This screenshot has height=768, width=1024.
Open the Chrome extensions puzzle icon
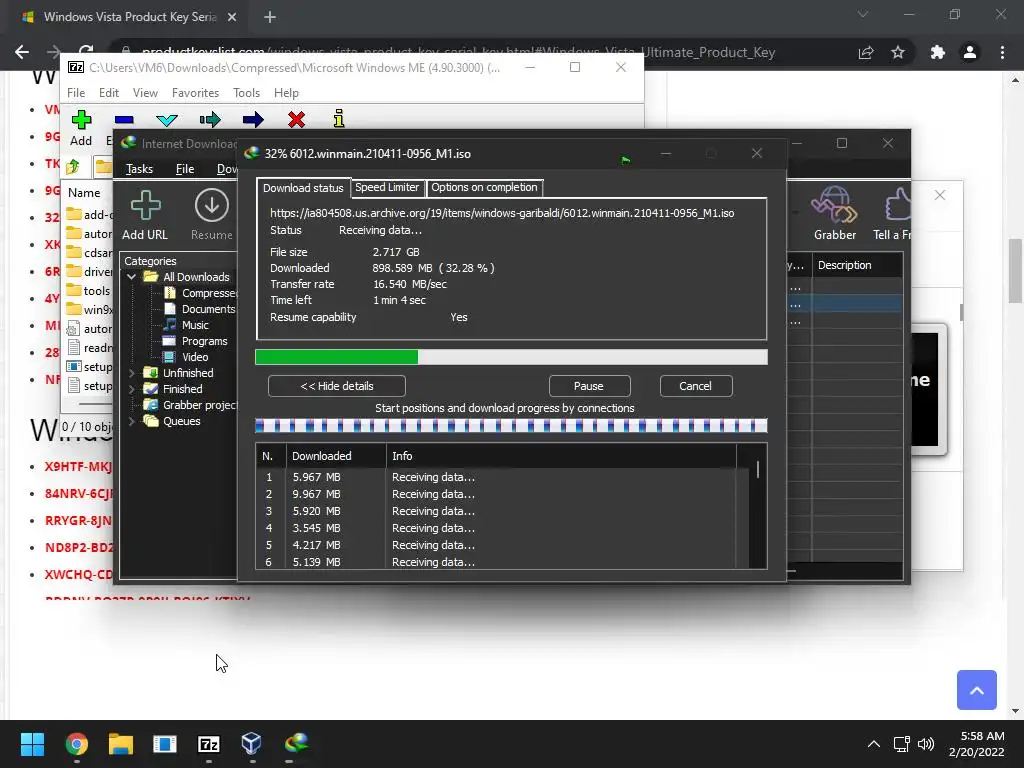938,52
